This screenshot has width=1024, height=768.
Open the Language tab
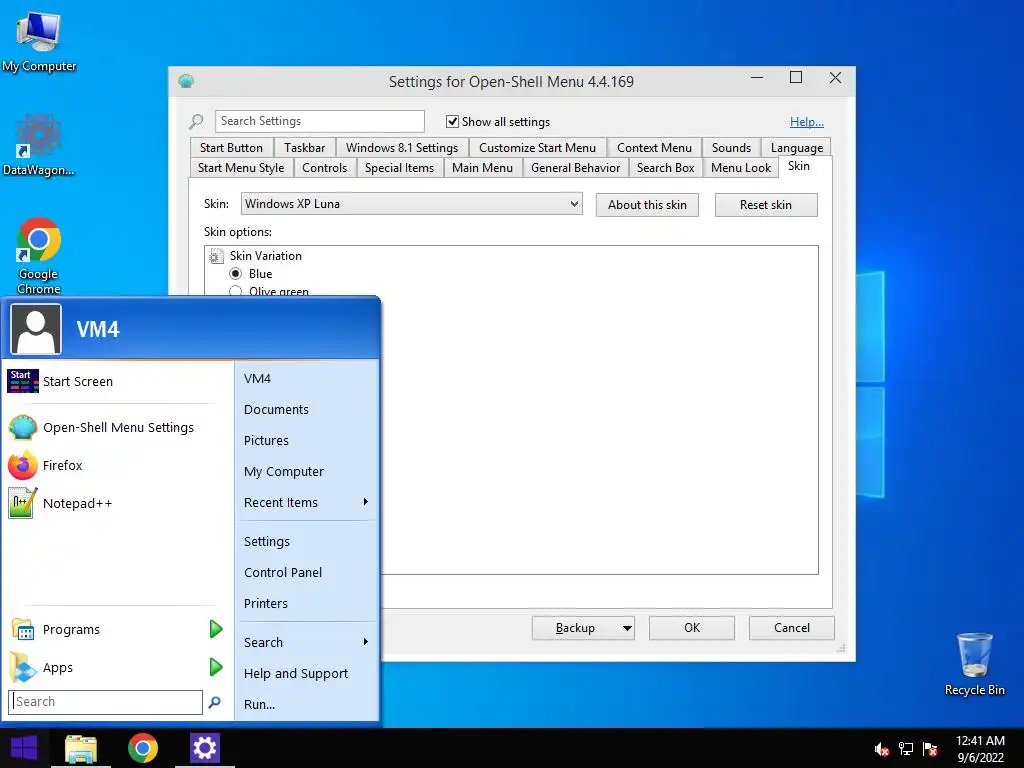point(797,148)
